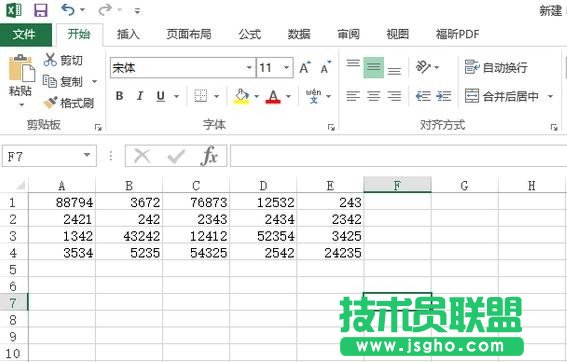The image size is (567, 362).
Task: Open the File (文件) tab
Action: tap(26, 35)
